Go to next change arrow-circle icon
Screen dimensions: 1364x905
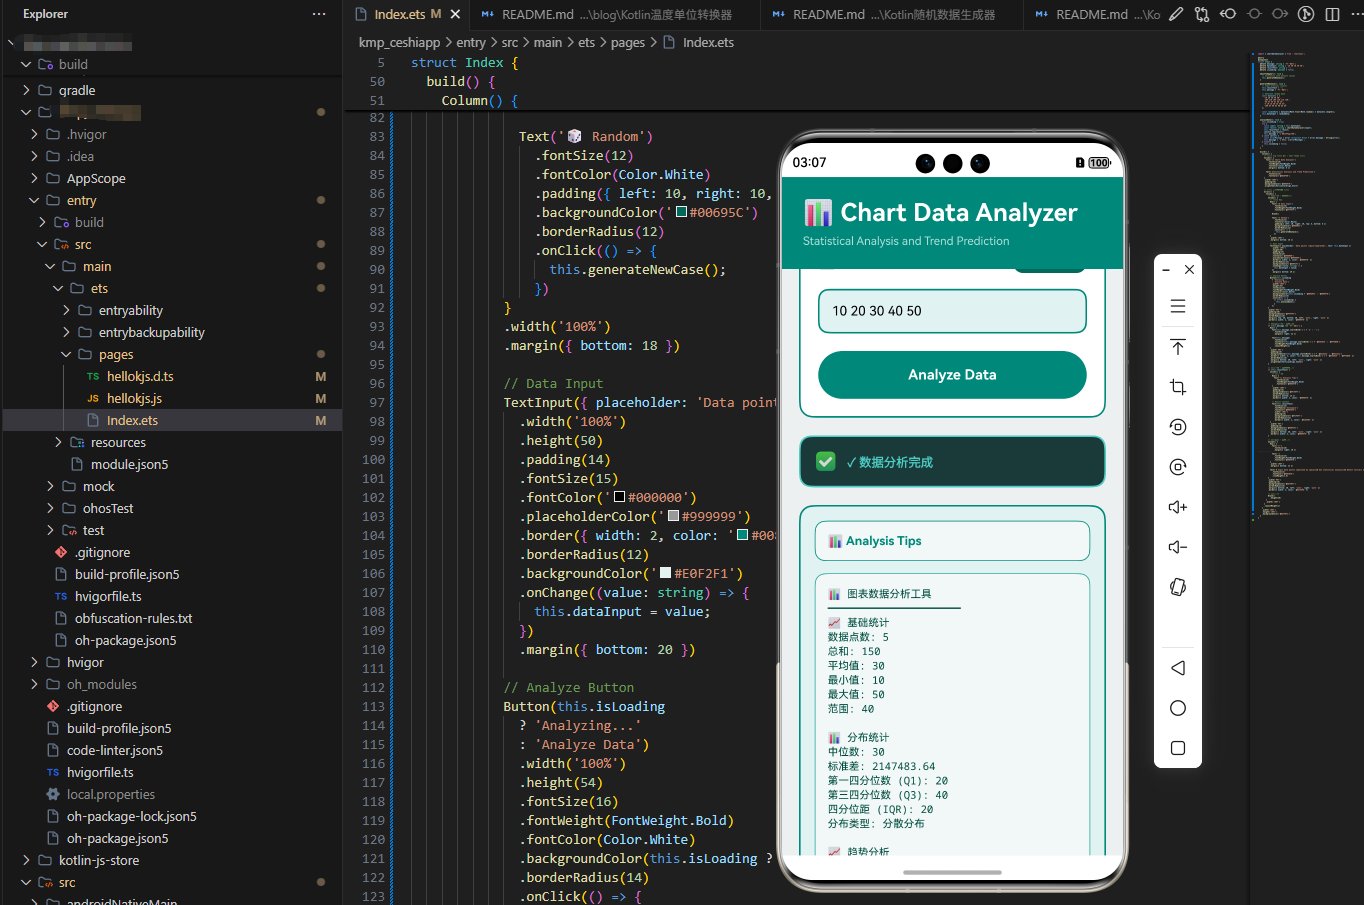(1280, 14)
